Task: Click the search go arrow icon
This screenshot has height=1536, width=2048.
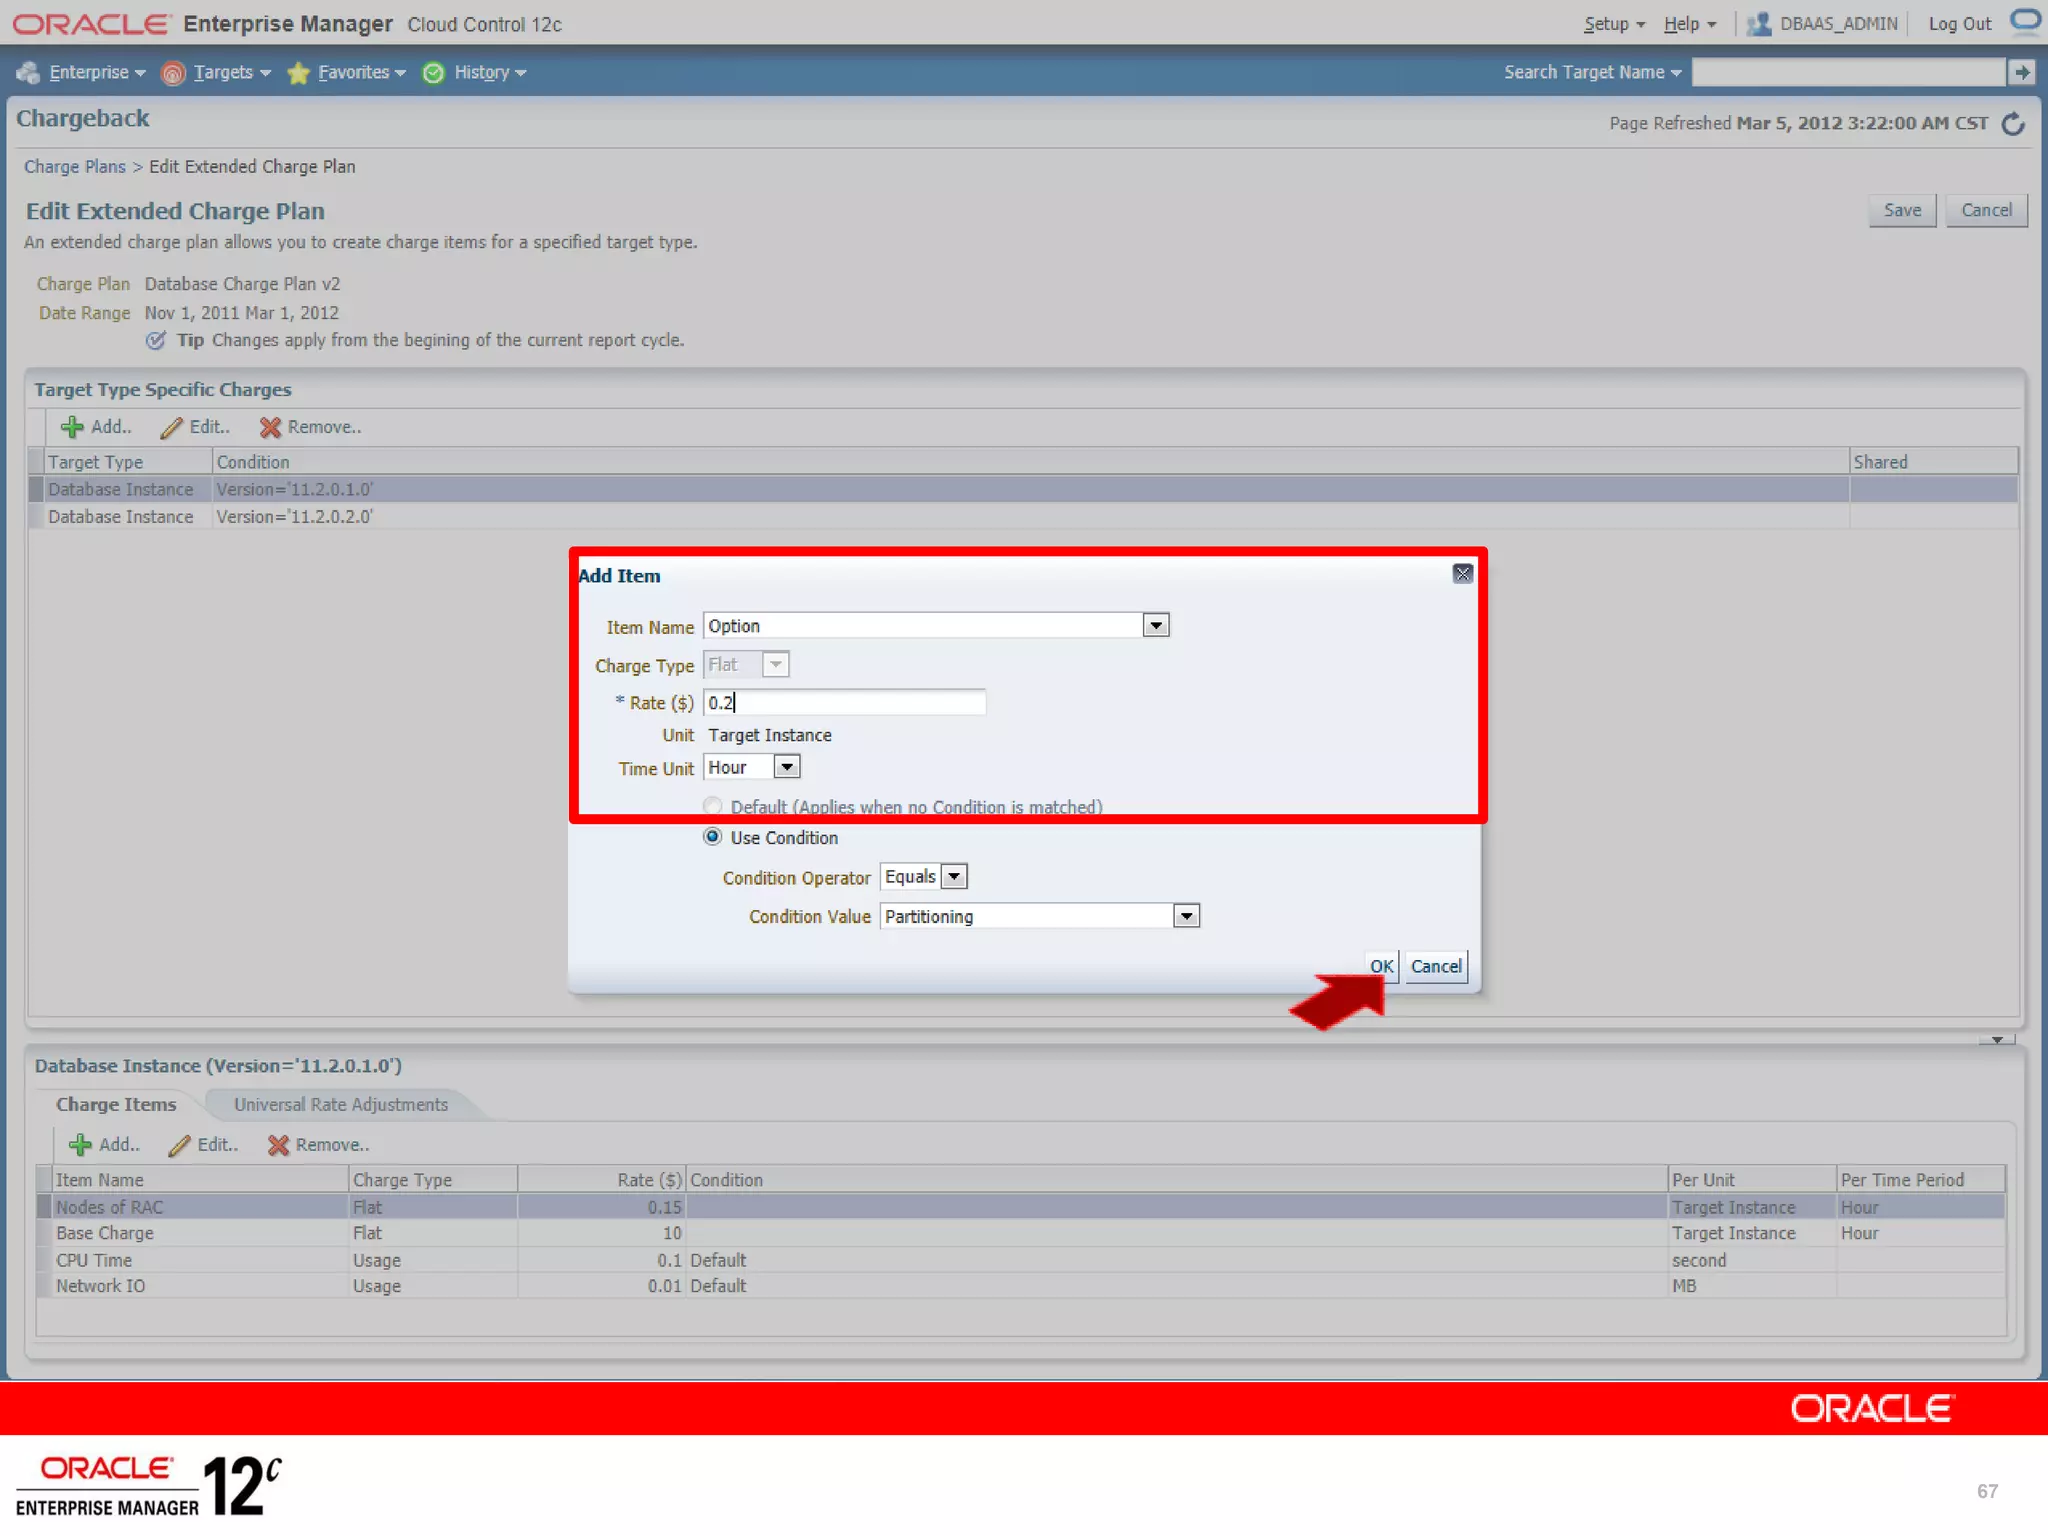Action: pos(2021,72)
